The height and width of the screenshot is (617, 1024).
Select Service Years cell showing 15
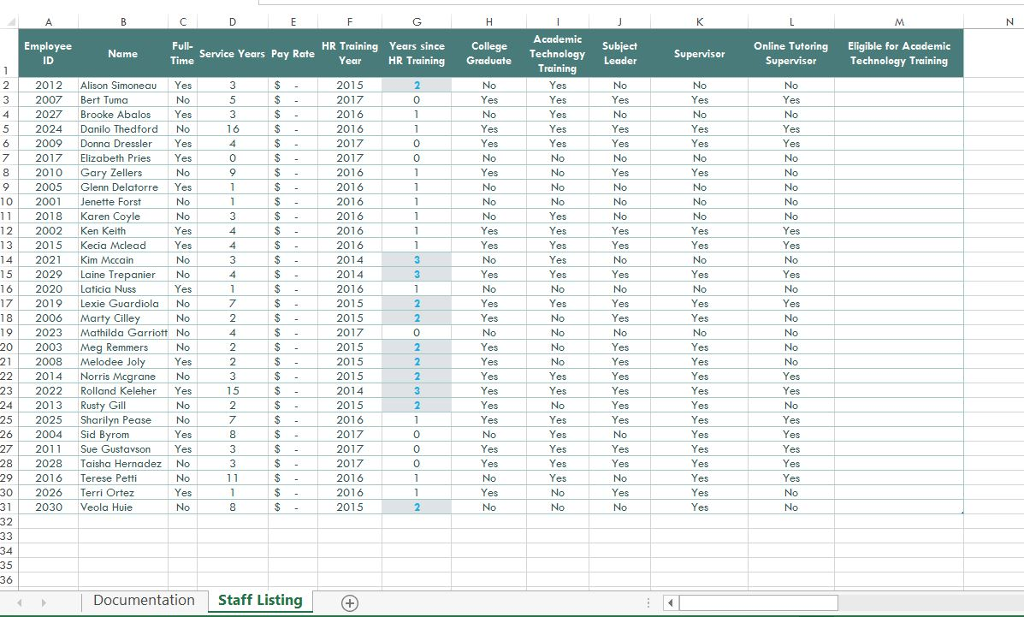[232, 390]
